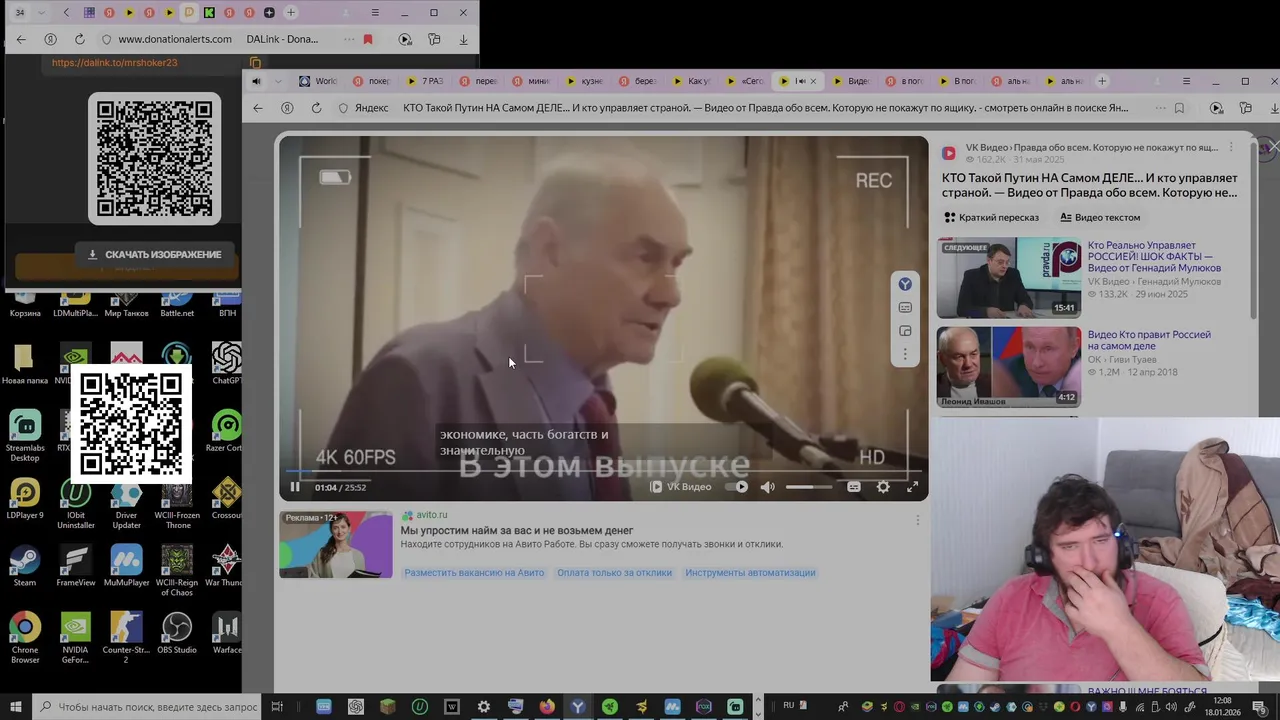Open Streamlabs Desktop shortcut

pos(25,435)
